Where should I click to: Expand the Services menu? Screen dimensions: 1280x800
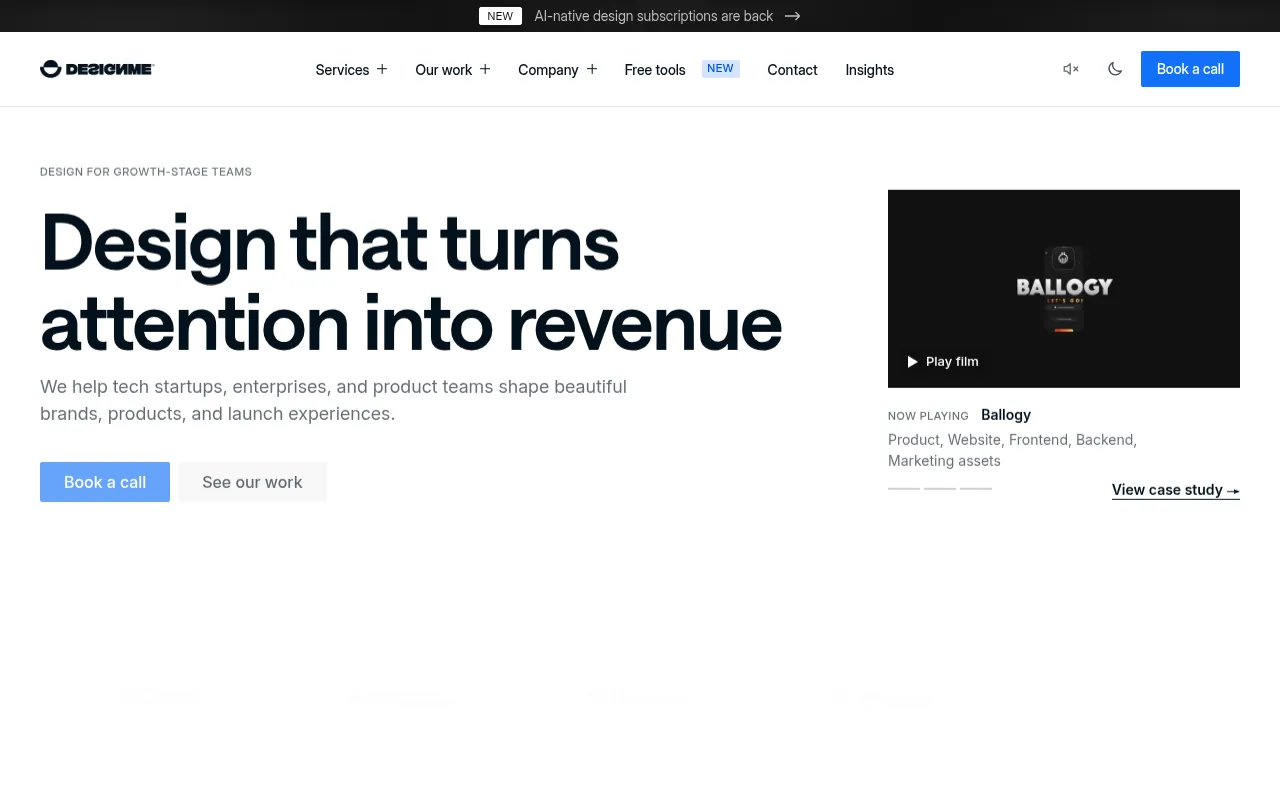(x=351, y=70)
